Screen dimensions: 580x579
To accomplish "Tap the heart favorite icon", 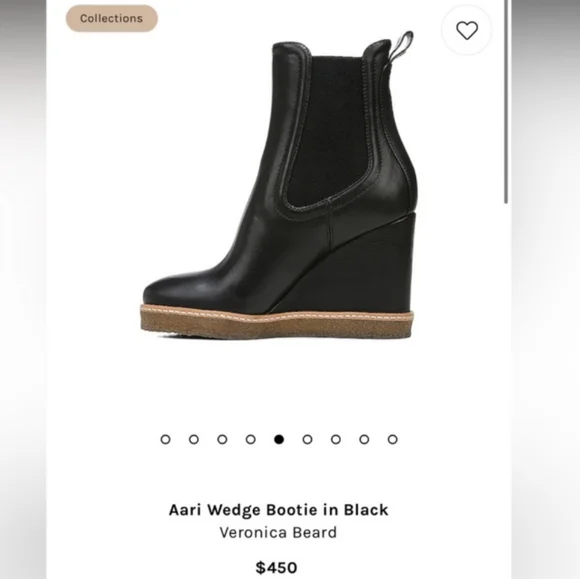I will click(466, 30).
